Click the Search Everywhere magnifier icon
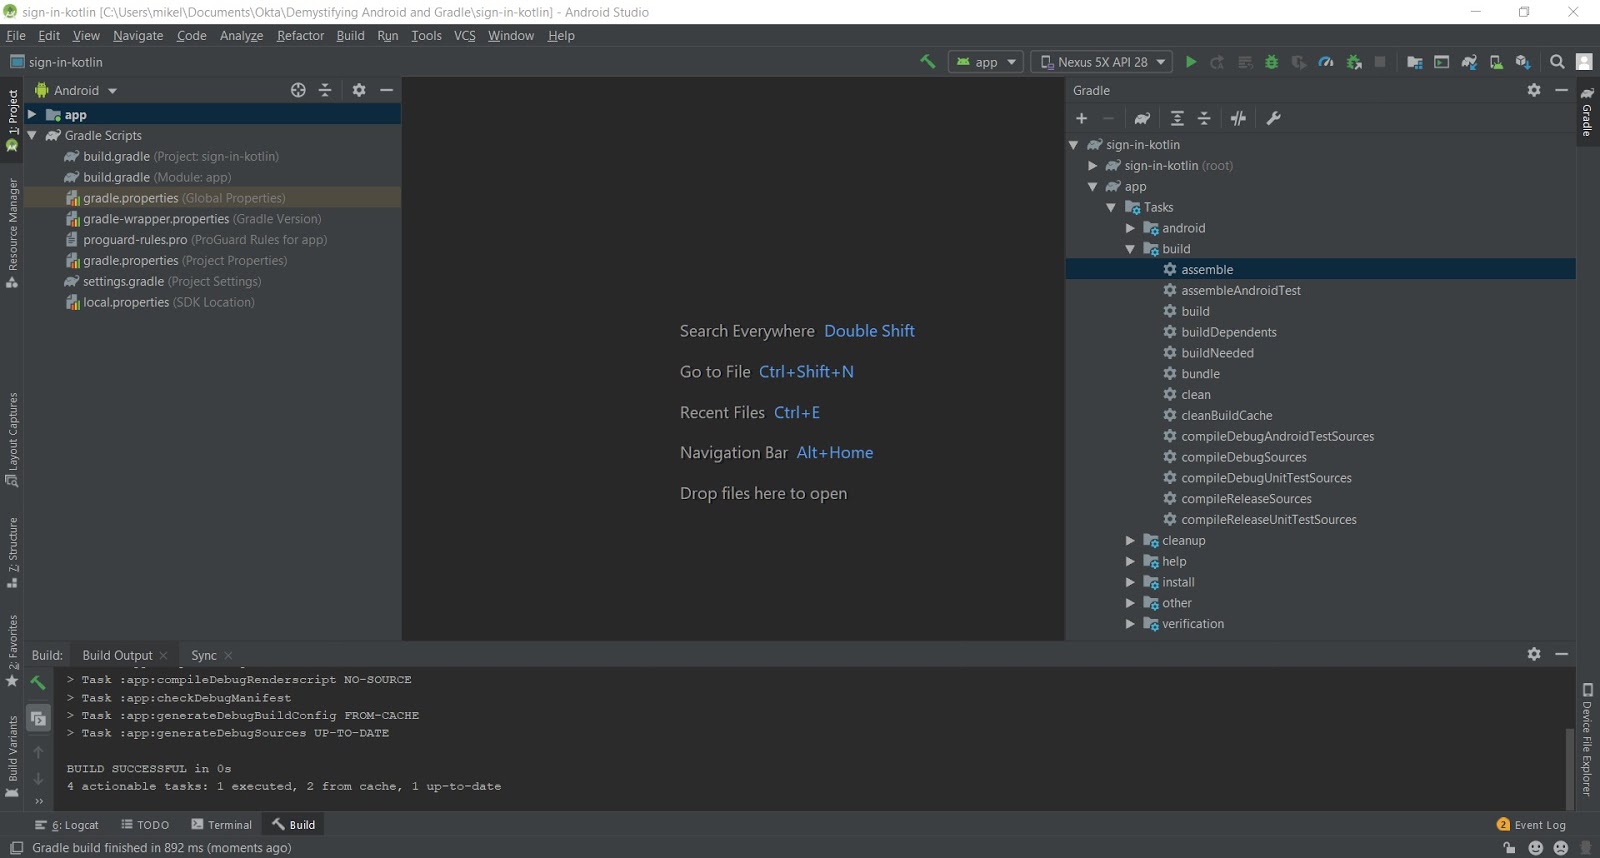 click(1557, 62)
